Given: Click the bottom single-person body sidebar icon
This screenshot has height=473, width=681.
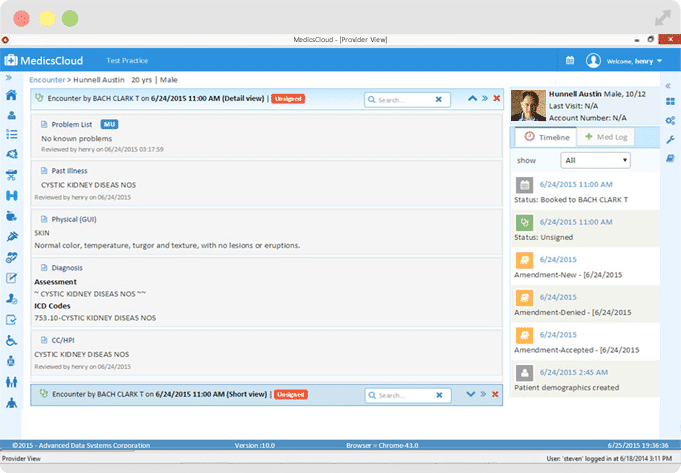Looking at the screenshot, I should 12,403.
